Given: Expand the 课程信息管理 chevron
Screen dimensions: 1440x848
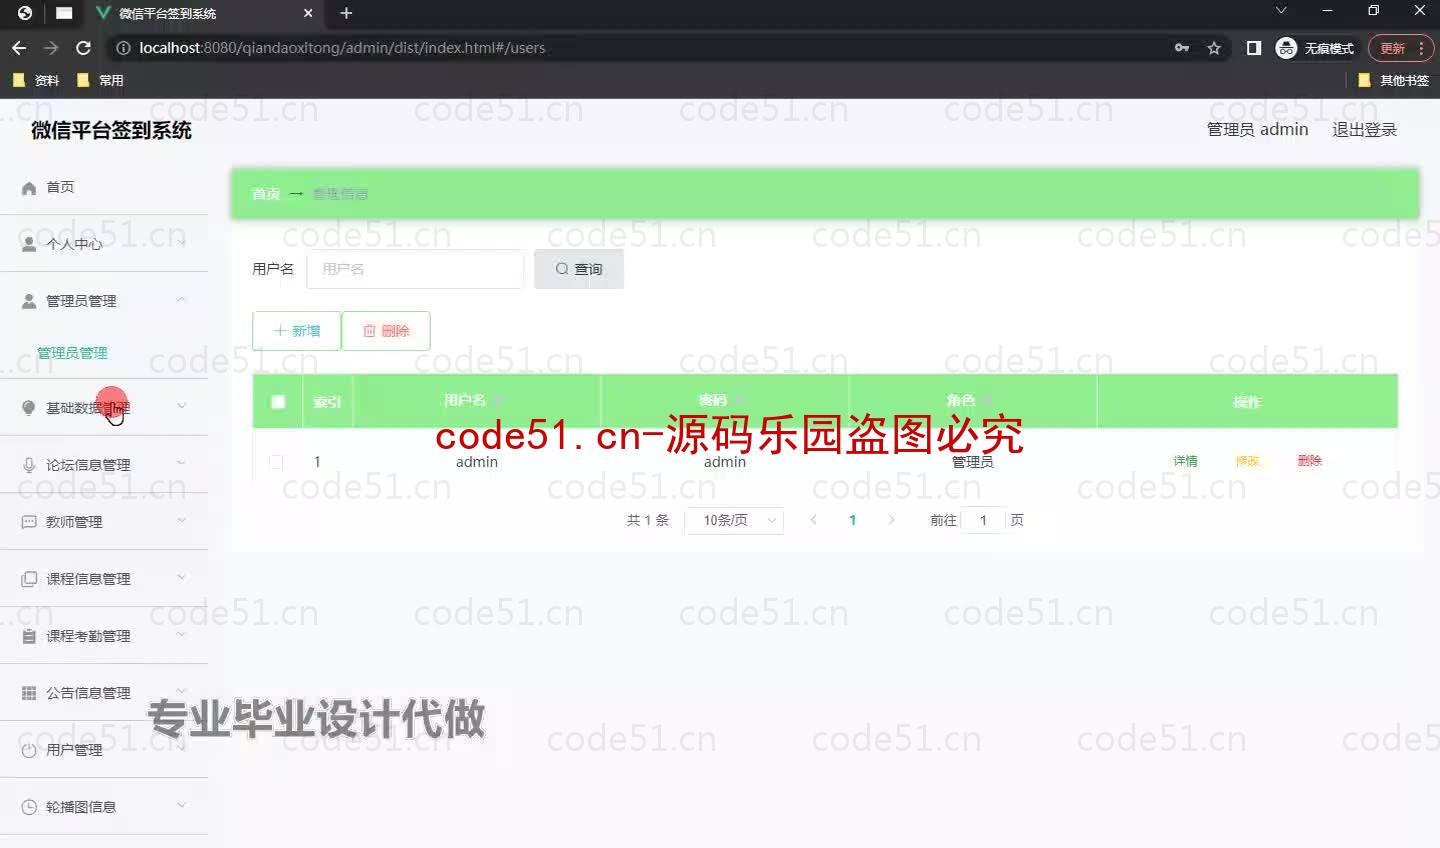Looking at the screenshot, I should pos(181,577).
